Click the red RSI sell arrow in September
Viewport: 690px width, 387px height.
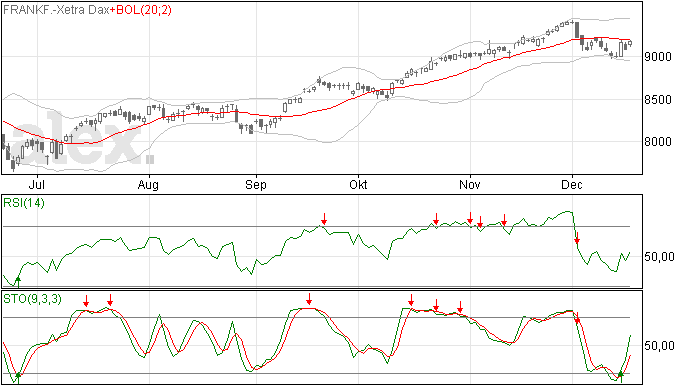point(324,219)
